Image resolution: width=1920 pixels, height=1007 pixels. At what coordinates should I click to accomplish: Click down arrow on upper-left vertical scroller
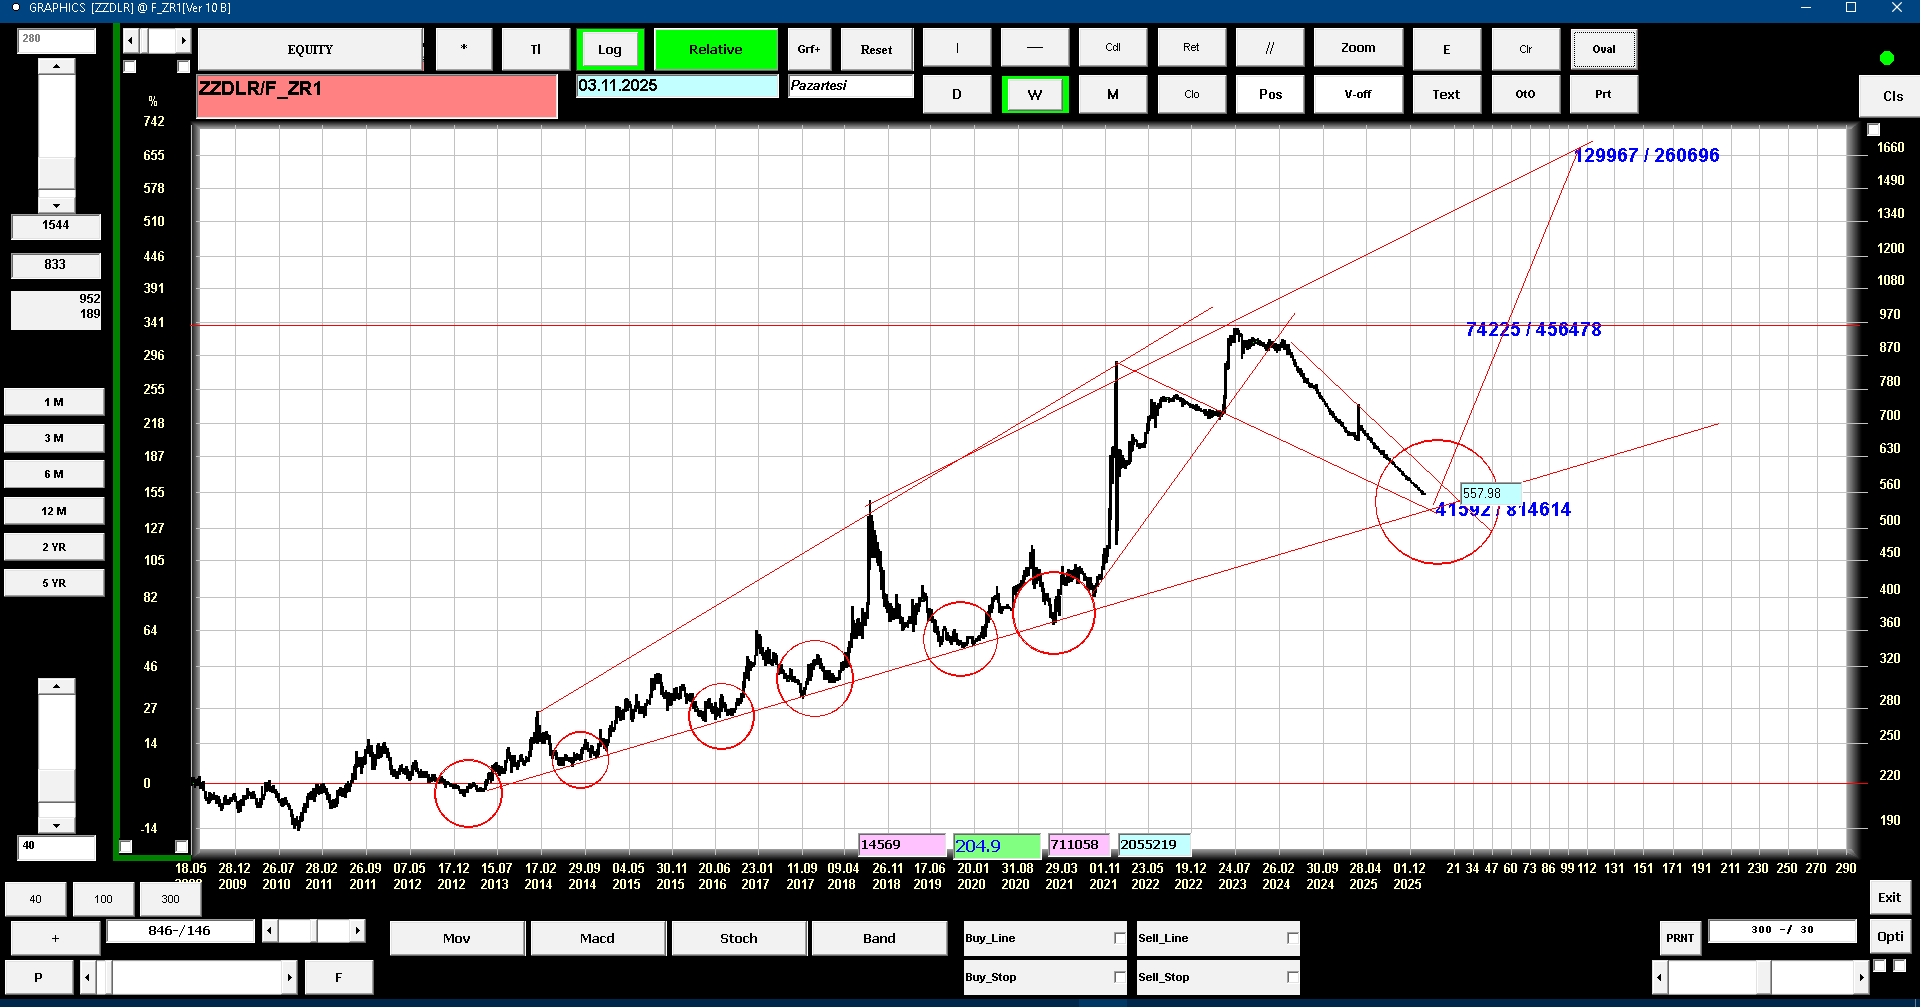(x=56, y=205)
